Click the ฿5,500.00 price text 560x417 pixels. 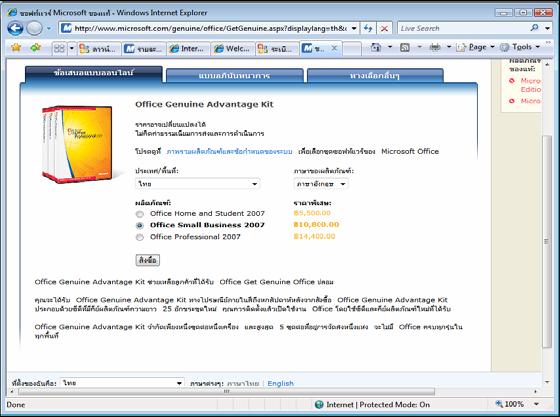312,213
